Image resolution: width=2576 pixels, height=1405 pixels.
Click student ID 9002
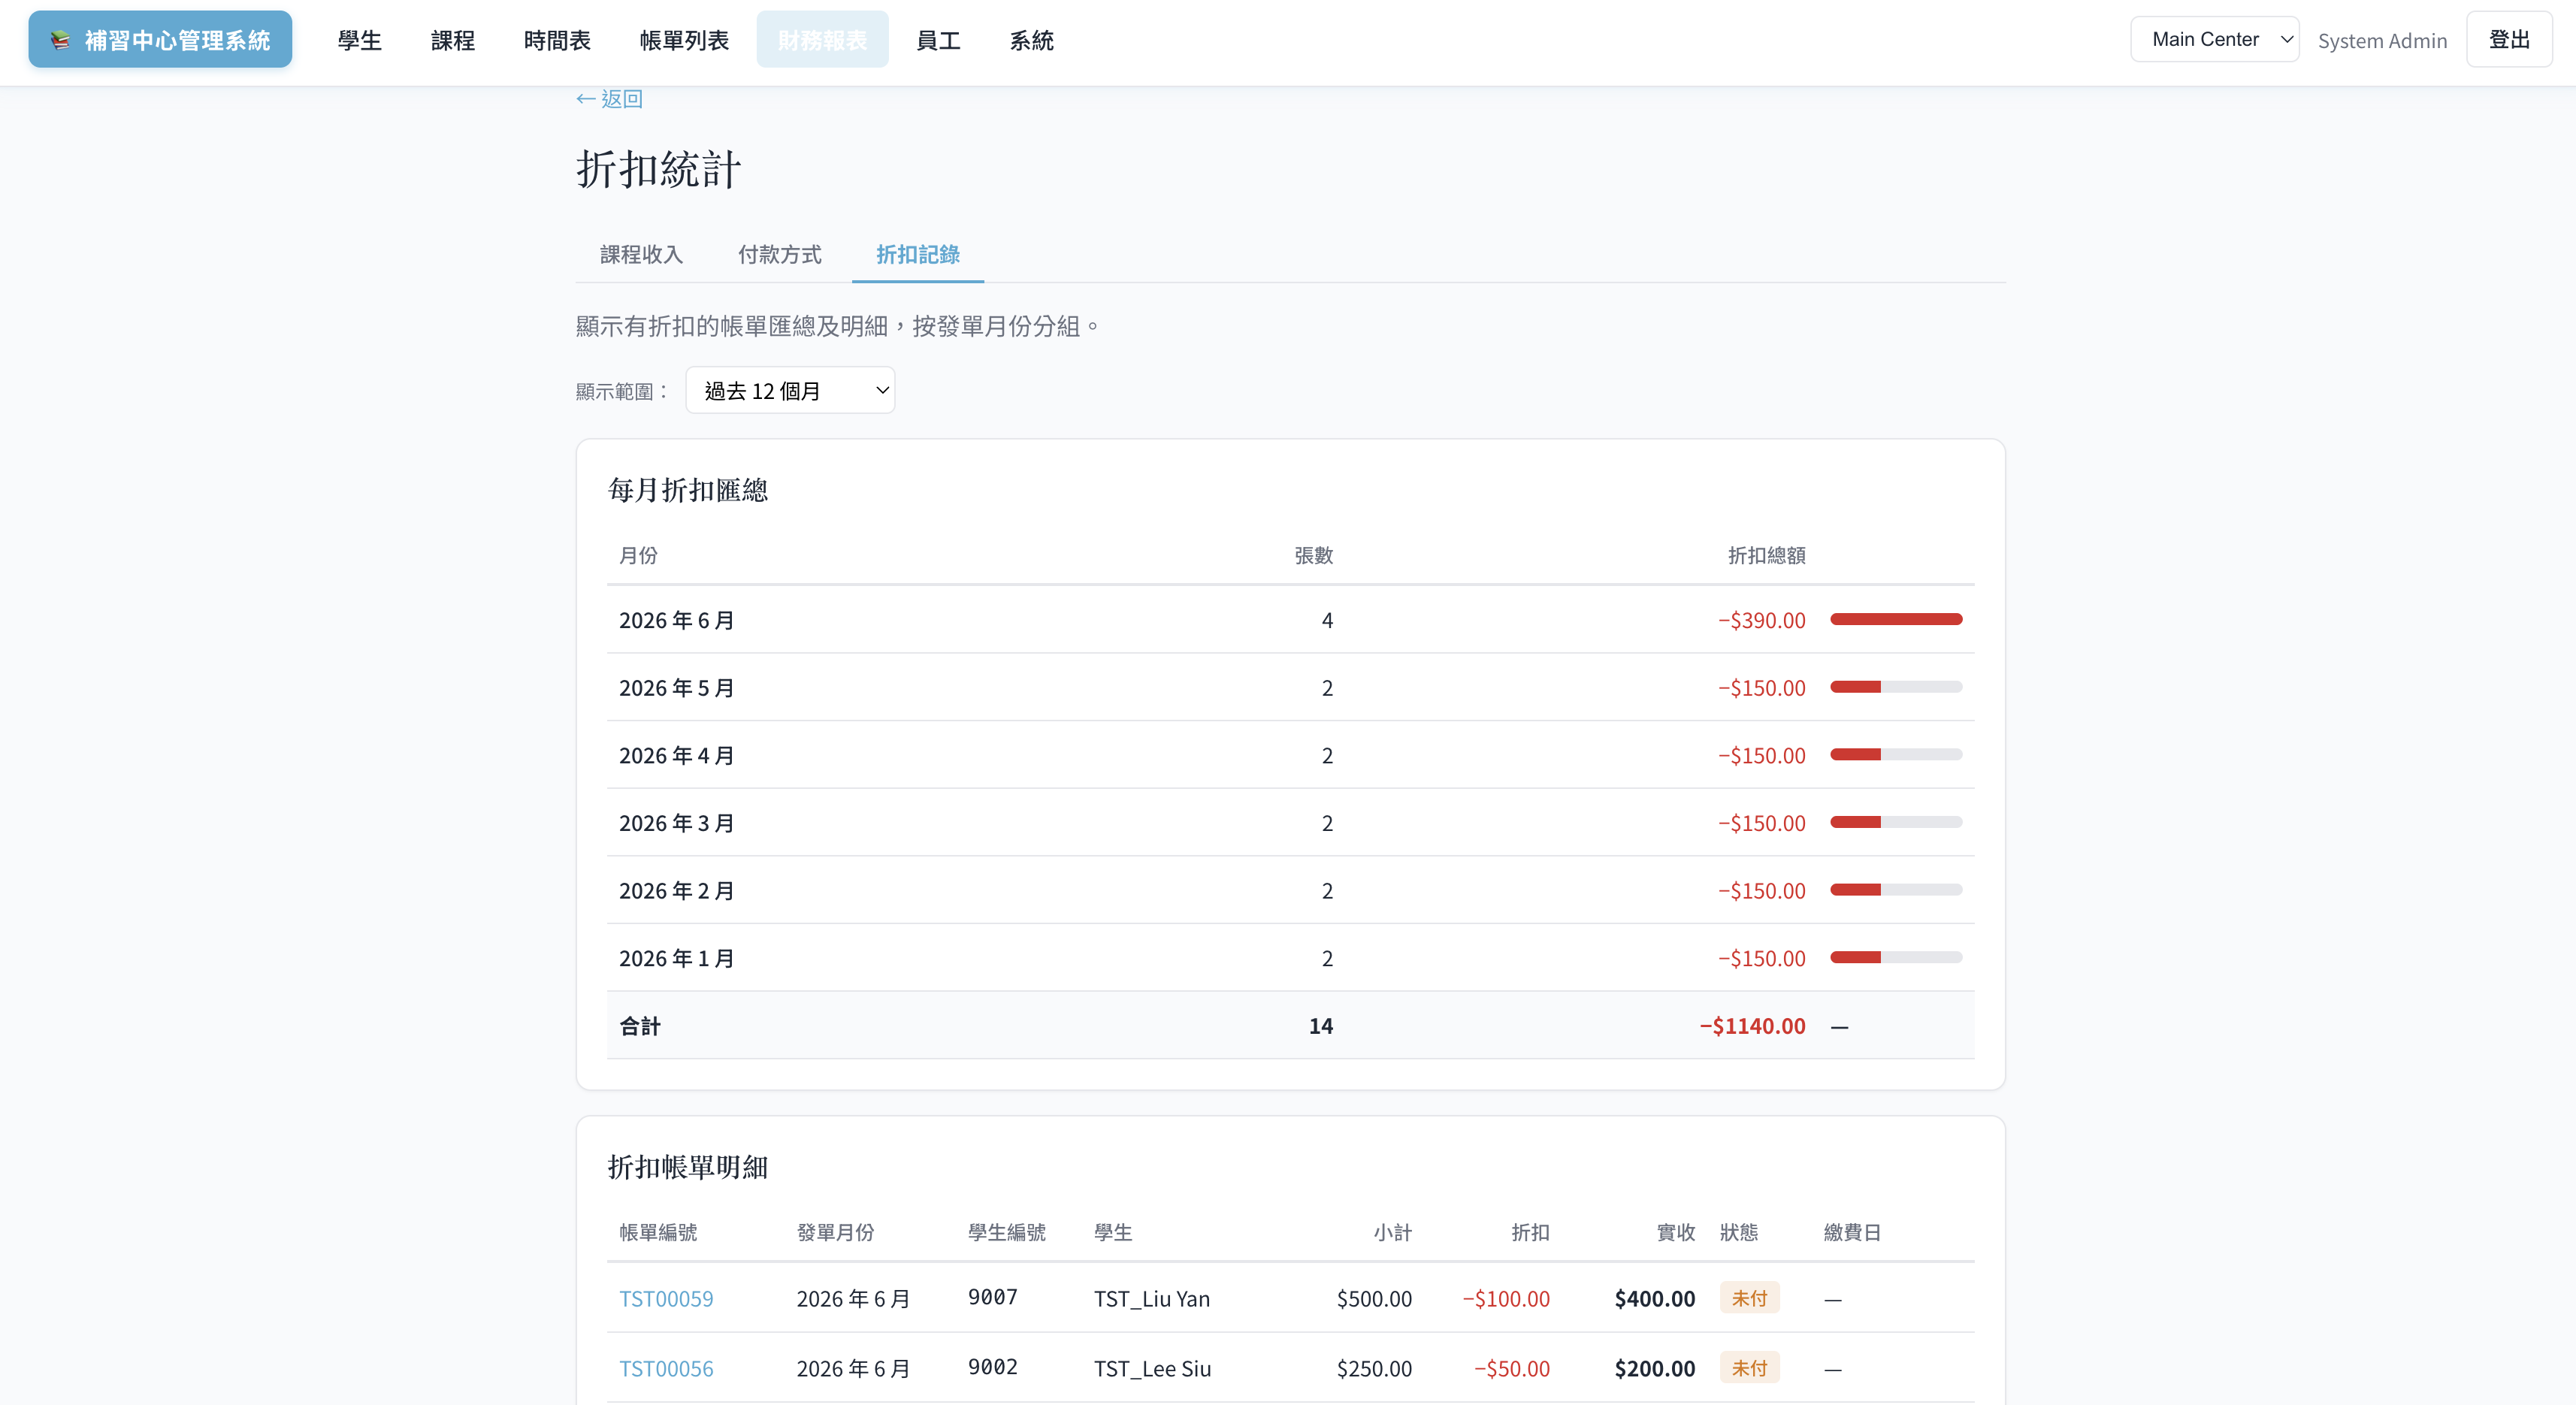992,1367
